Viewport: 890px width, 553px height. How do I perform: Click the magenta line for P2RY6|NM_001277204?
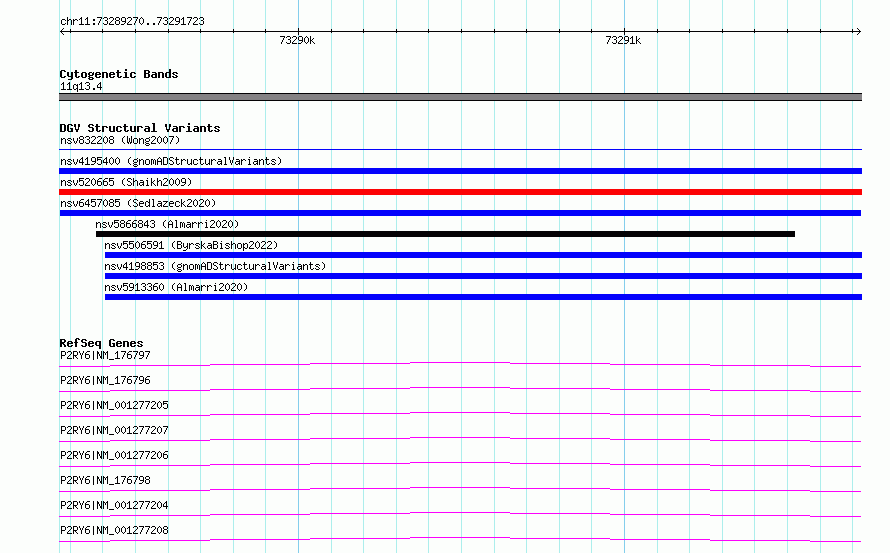coord(460,514)
